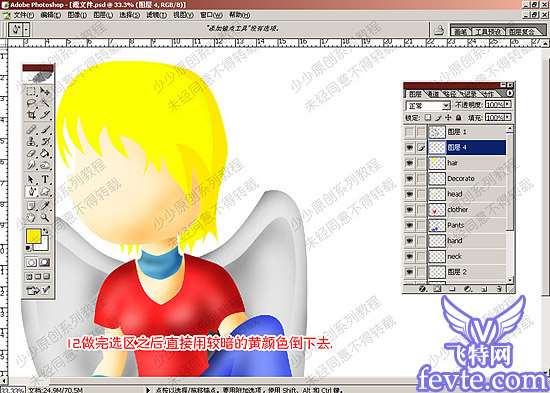Click the clother layer thumbnail

point(437,209)
